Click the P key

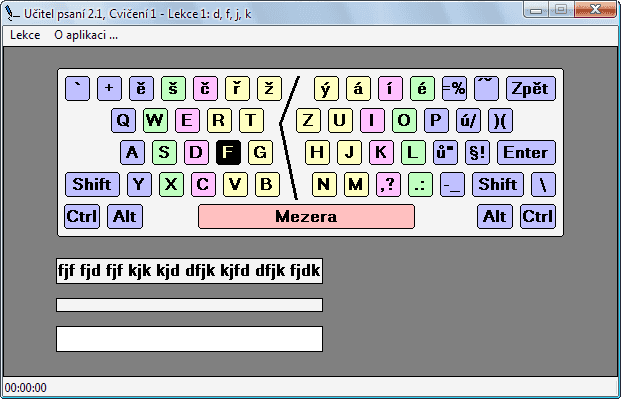click(436, 120)
